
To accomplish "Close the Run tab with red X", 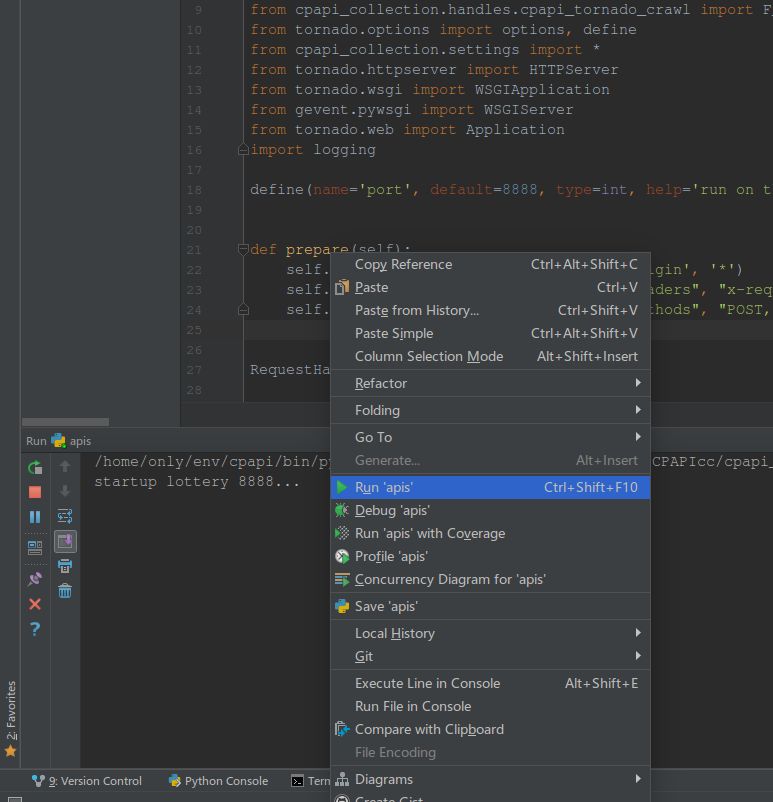I will click(x=35, y=604).
